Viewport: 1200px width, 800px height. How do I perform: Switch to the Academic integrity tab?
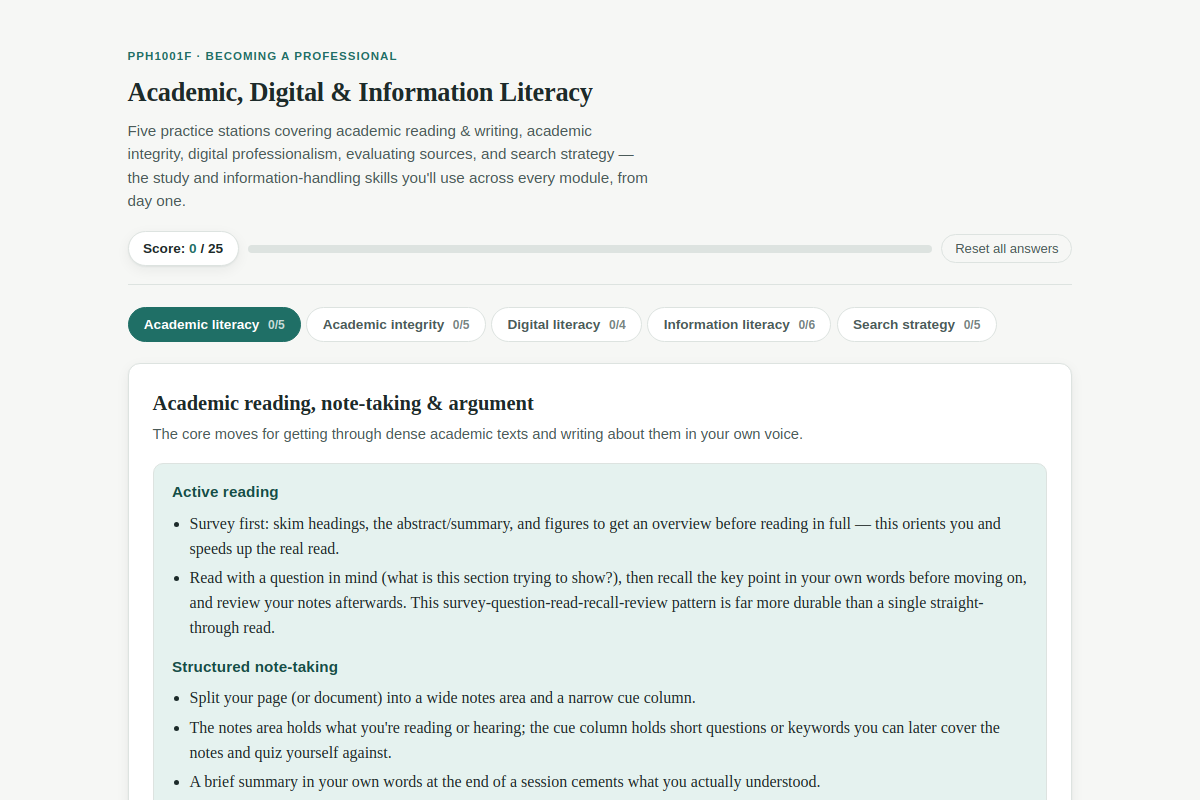click(x=396, y=325)
